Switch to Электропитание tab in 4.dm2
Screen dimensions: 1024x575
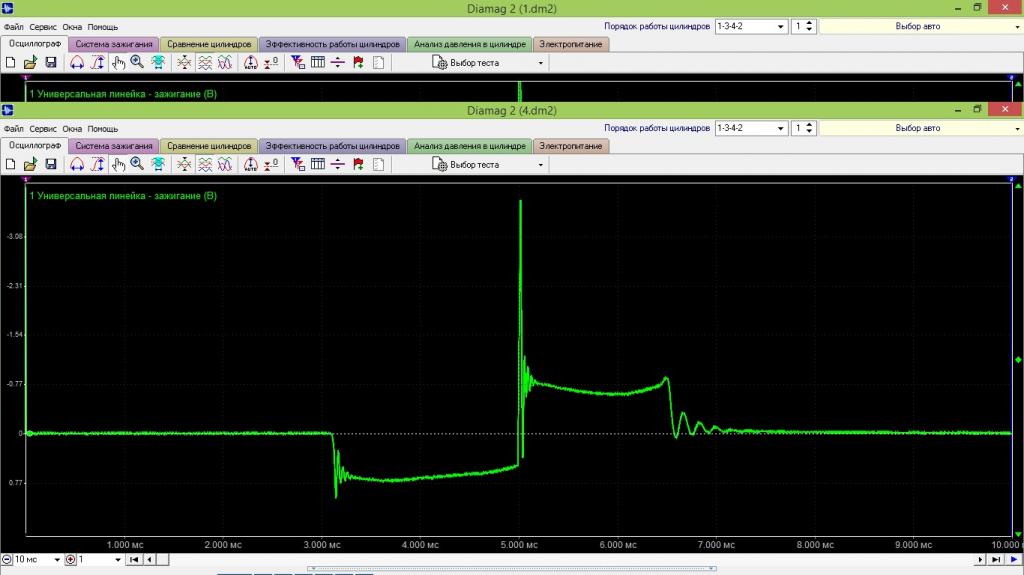pos(571,146)
